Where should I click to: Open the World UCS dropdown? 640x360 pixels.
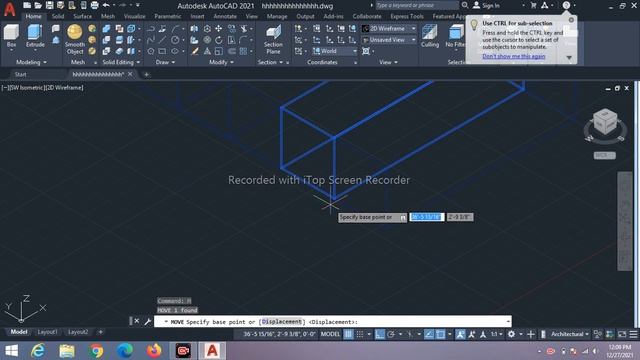(x=335, y=51)
